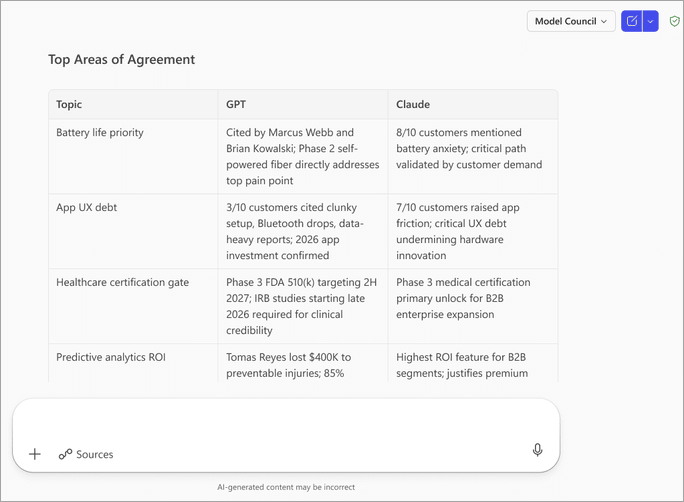Select the GPT column header
Screen dimensions: 684x502
(236, 104)
